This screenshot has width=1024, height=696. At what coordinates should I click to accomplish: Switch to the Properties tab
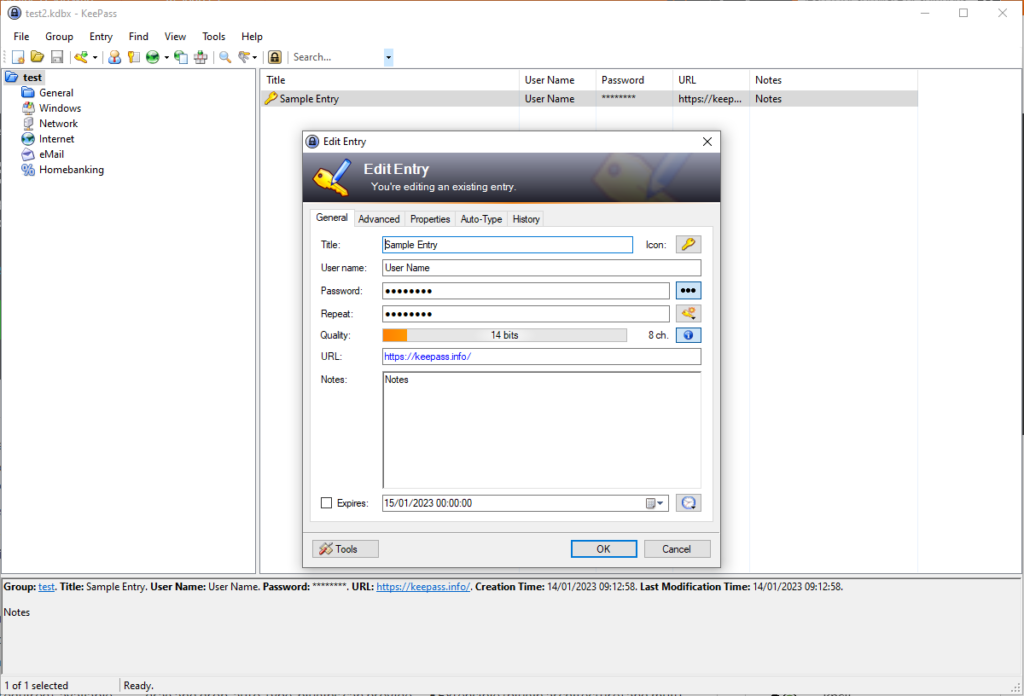[x=430, y=219]
